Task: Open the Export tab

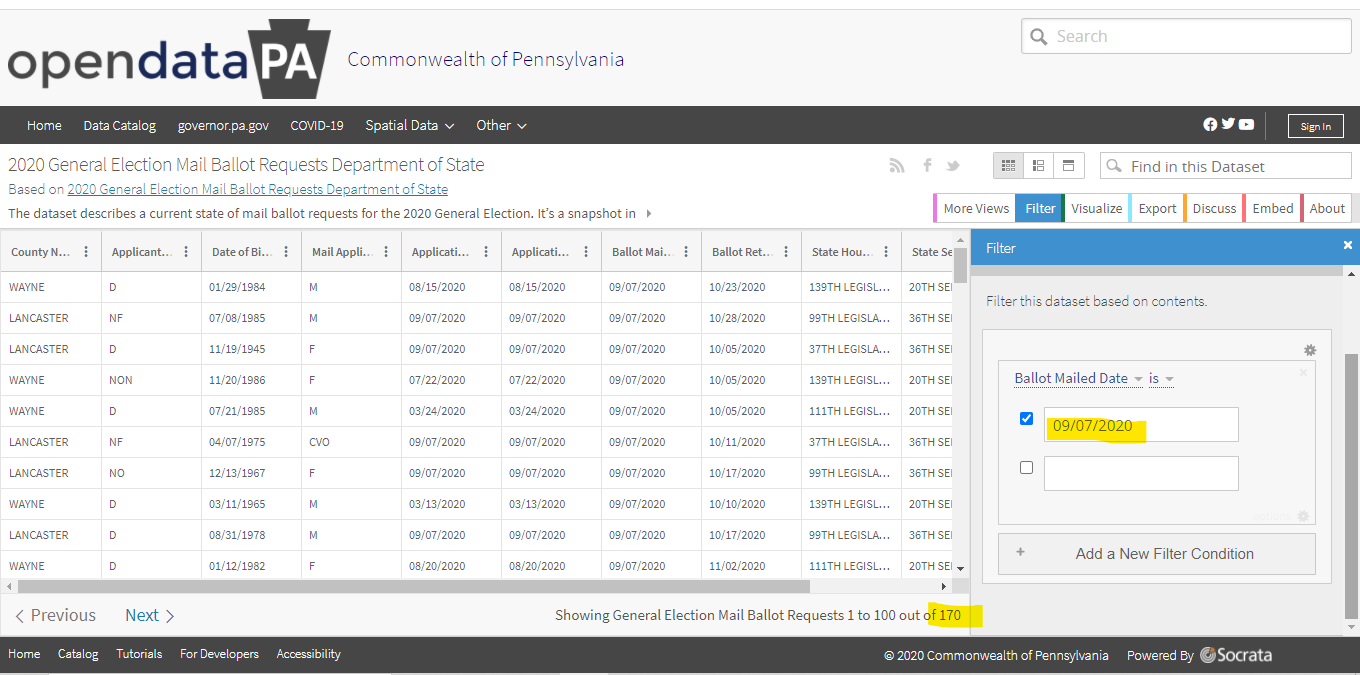Action: click(1157, 208)
